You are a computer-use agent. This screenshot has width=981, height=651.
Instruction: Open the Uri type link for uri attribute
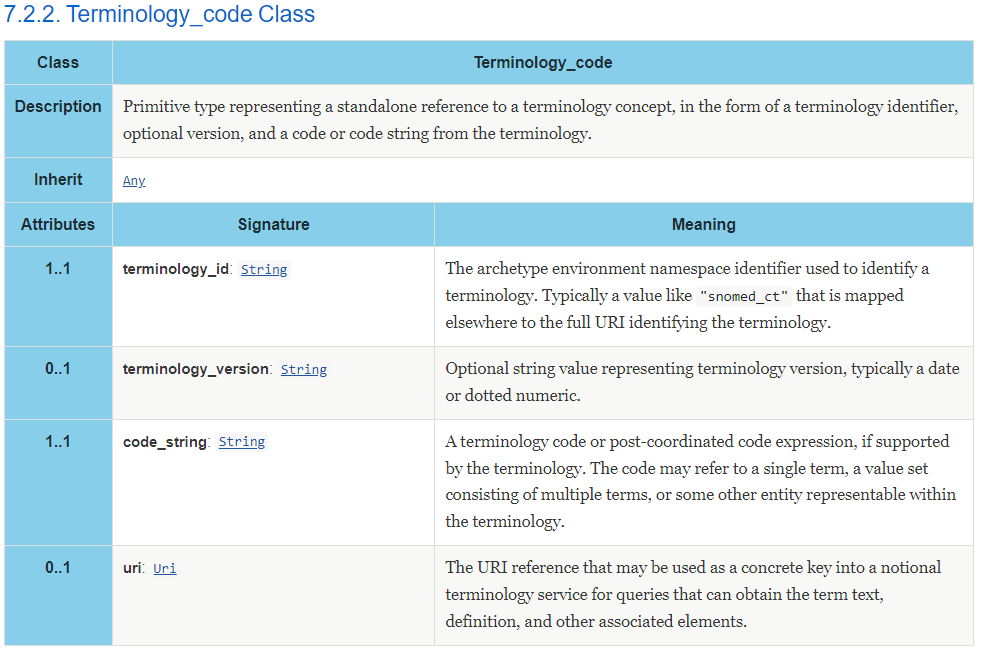coord(165,568)
